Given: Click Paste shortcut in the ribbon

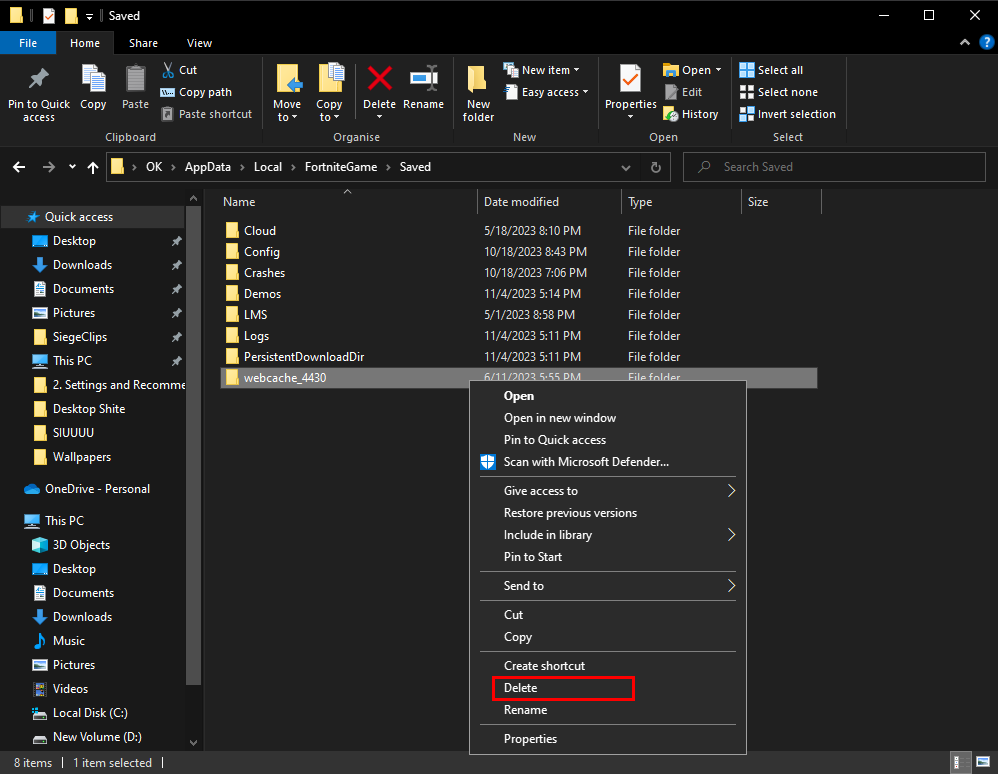Looking at the screenshot, I should click(207, 114).
